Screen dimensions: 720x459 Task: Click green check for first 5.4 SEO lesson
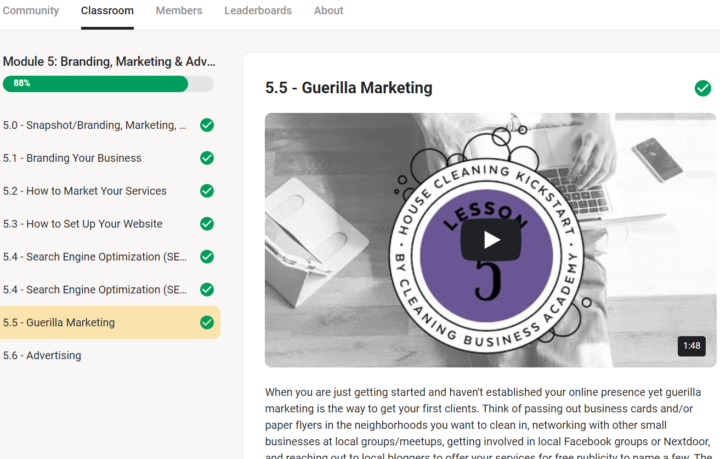[x=207, y=257]
